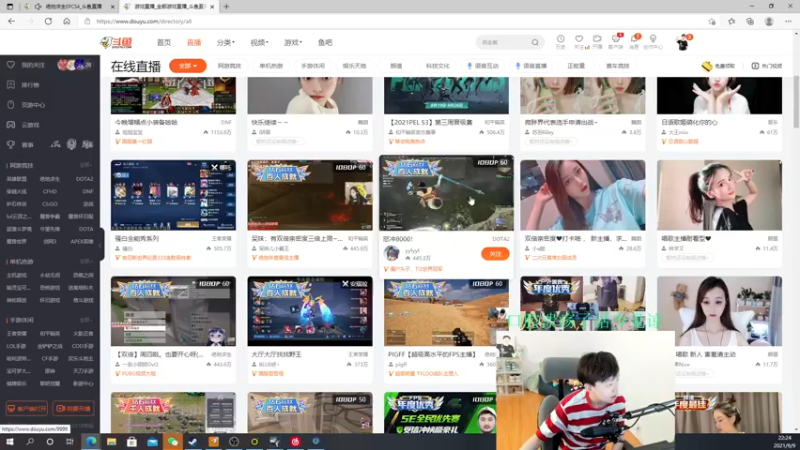Click the search magnifier icon in the header
The image size is (800, 450).
coord(535,42)
